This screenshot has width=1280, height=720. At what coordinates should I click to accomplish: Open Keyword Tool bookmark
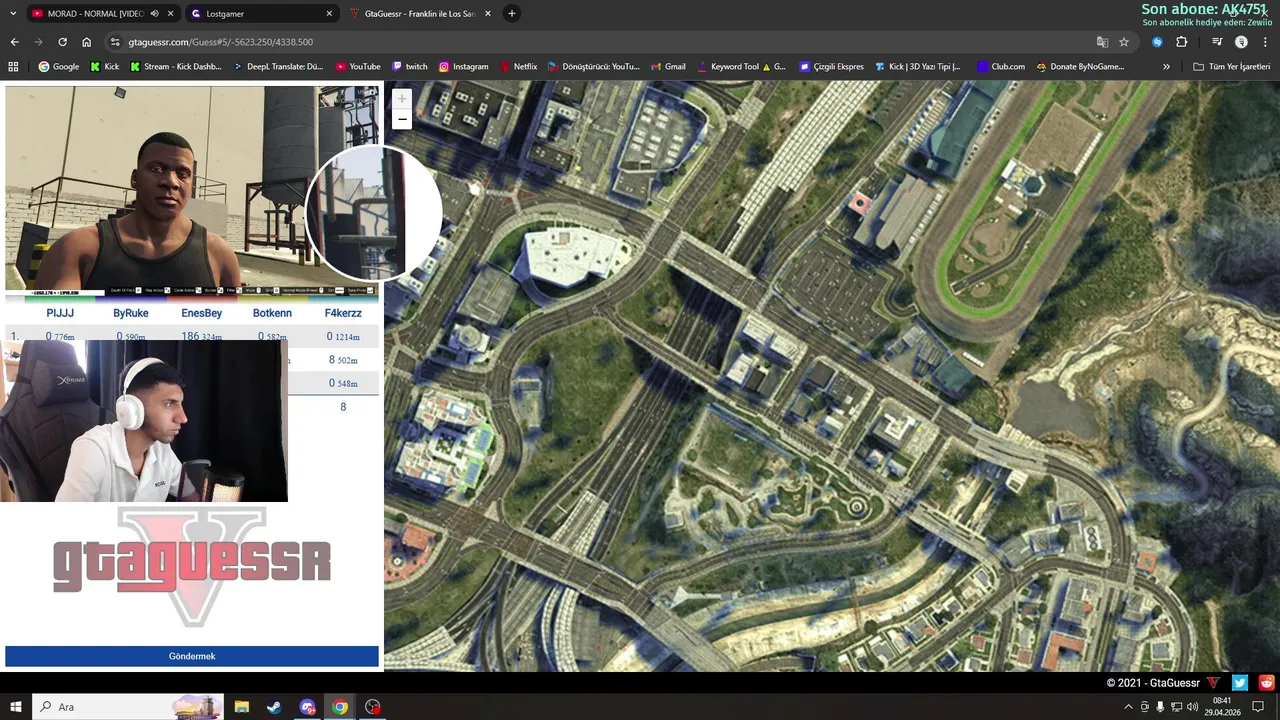(x=740, y=67)
